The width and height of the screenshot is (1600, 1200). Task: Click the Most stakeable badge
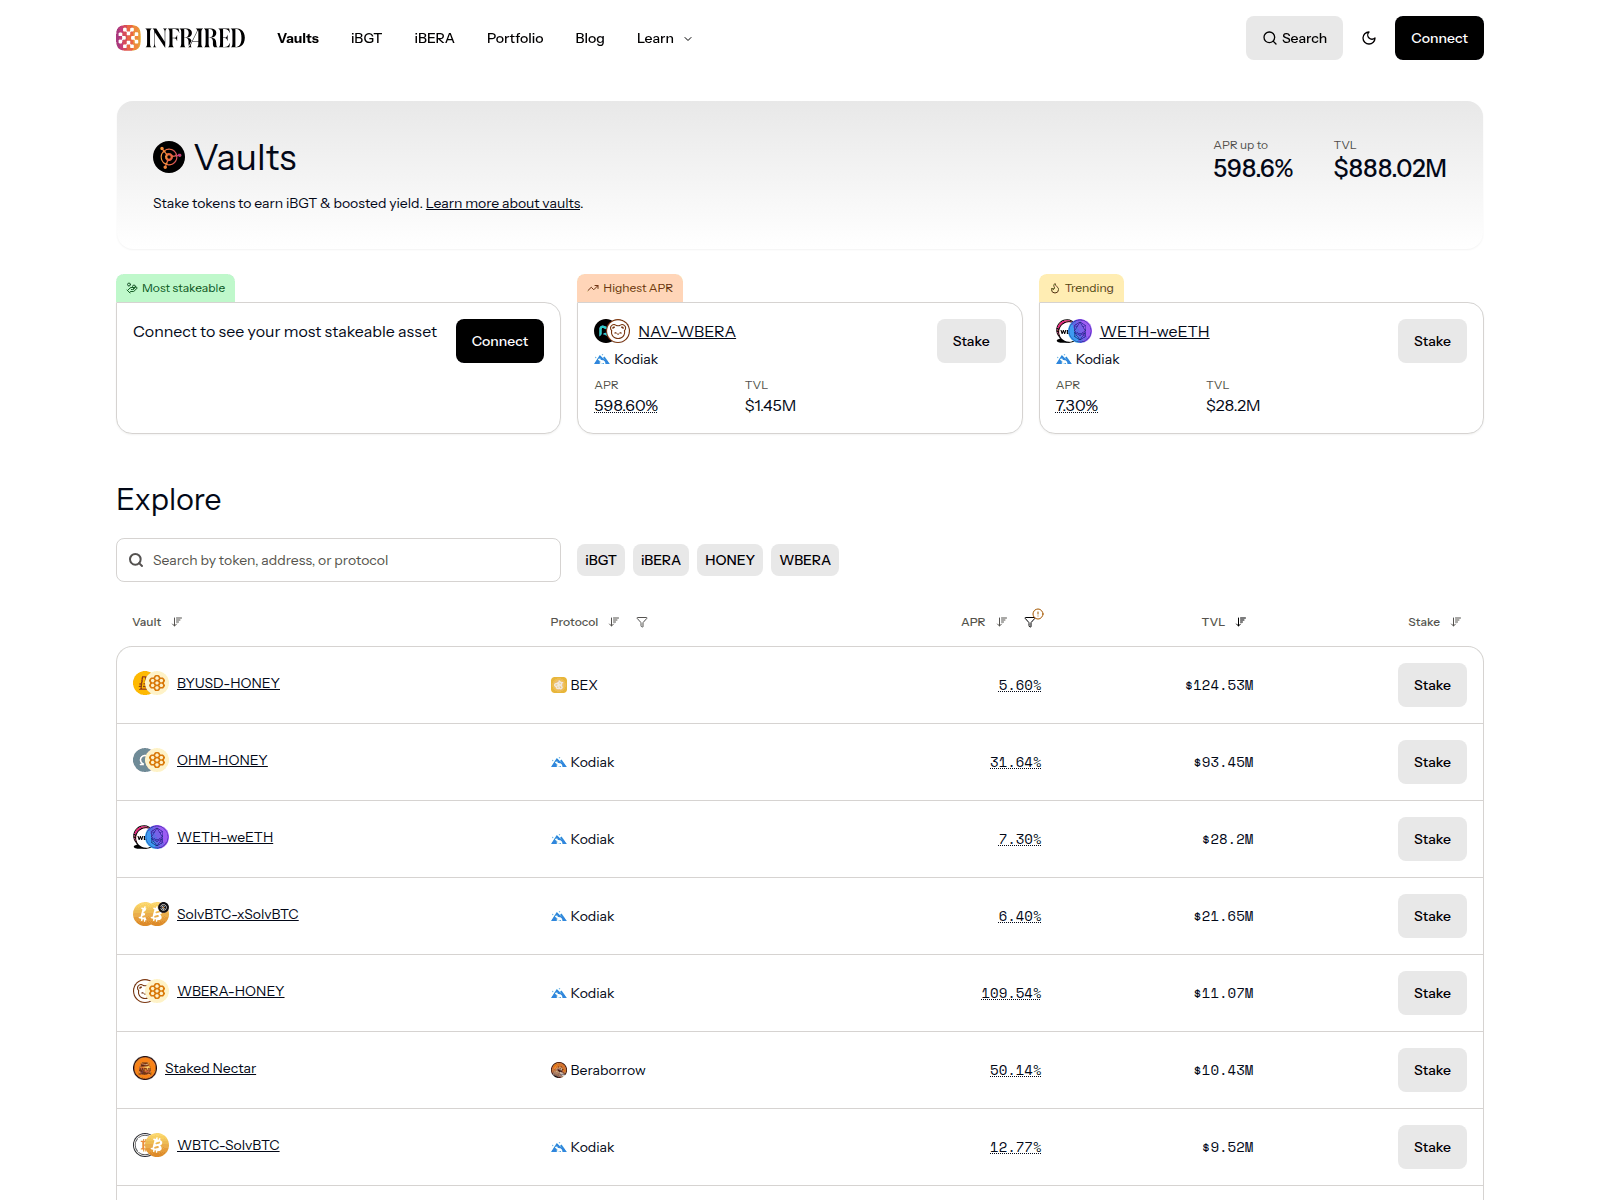[176, 288]
